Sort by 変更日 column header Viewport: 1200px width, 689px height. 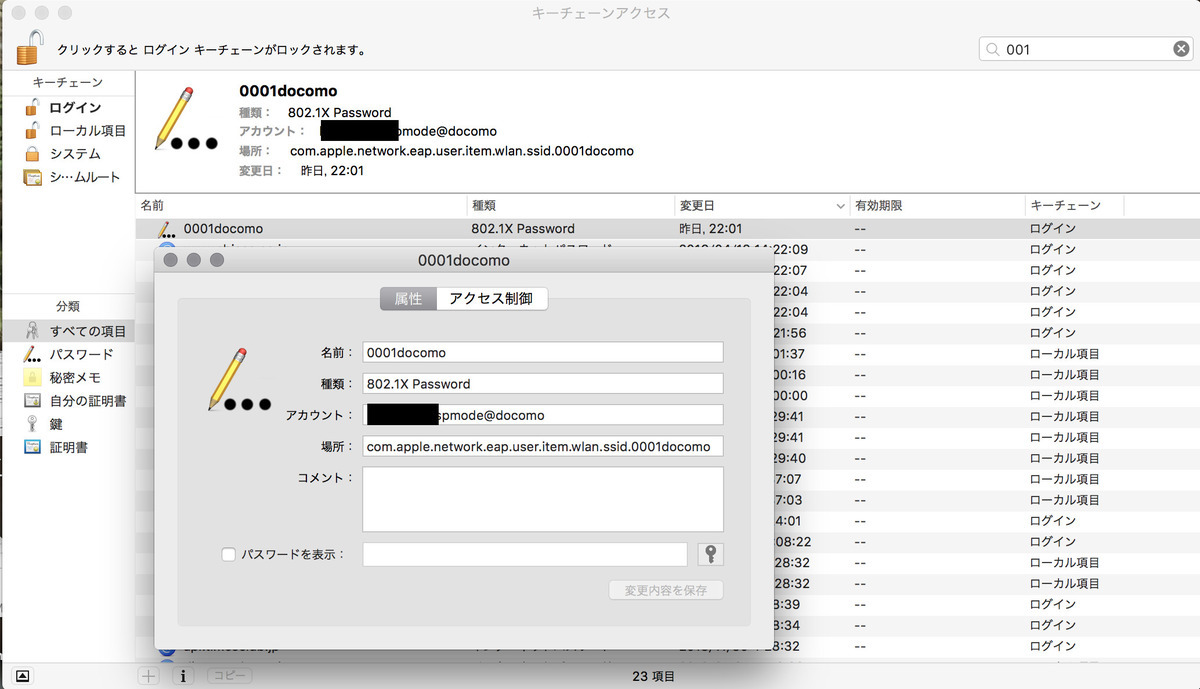coord(761,205)
